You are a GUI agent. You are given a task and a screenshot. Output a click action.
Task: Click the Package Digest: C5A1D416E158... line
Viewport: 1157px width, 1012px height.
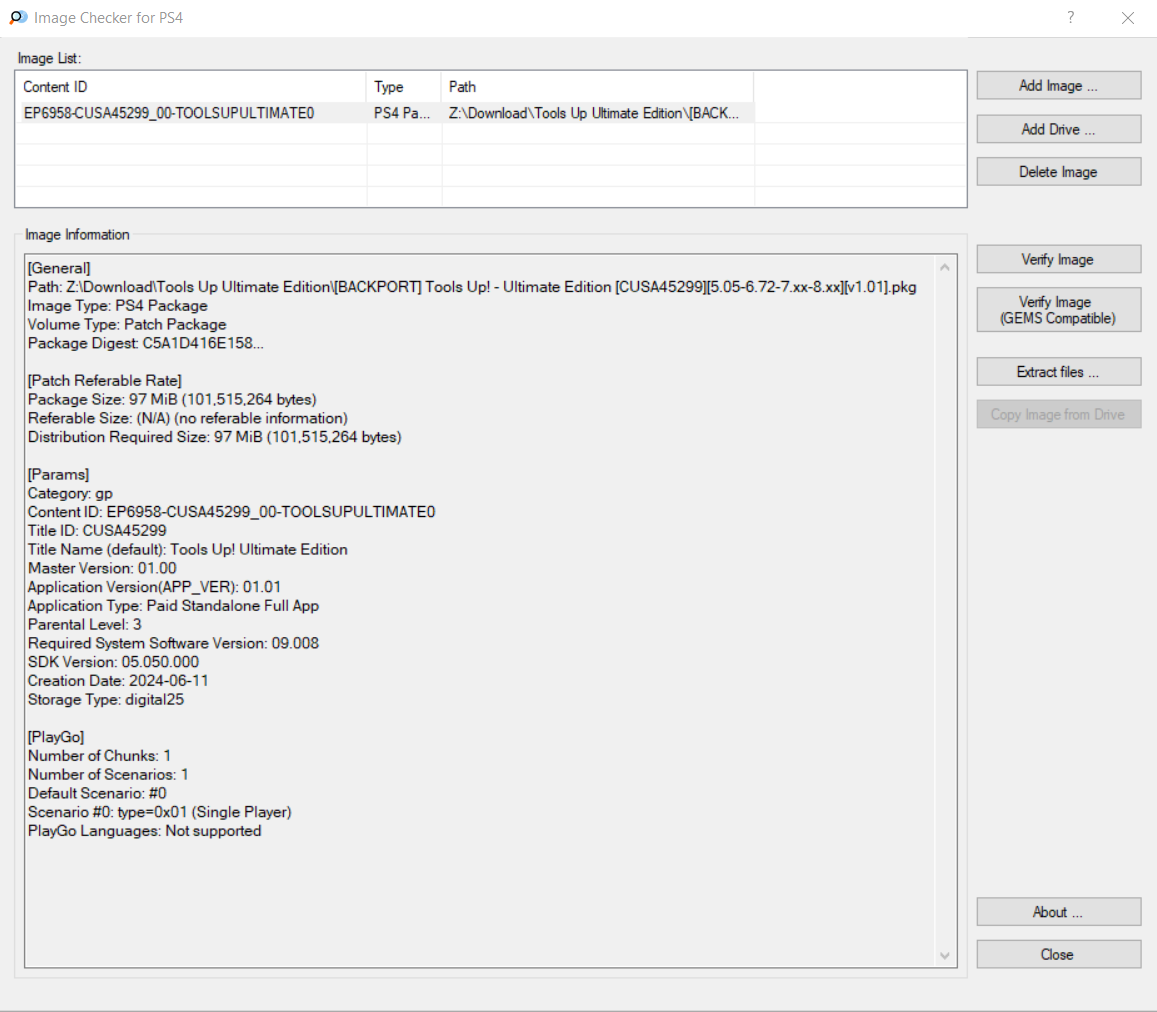145,343
